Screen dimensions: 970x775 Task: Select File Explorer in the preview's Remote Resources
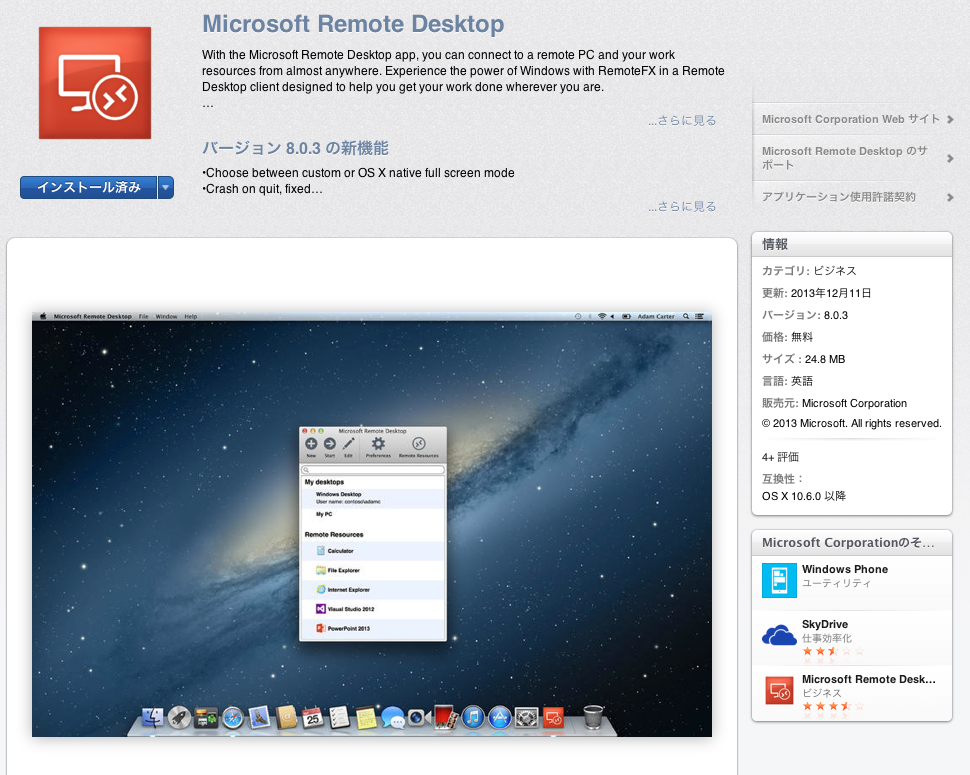click(x=372, y=570)
